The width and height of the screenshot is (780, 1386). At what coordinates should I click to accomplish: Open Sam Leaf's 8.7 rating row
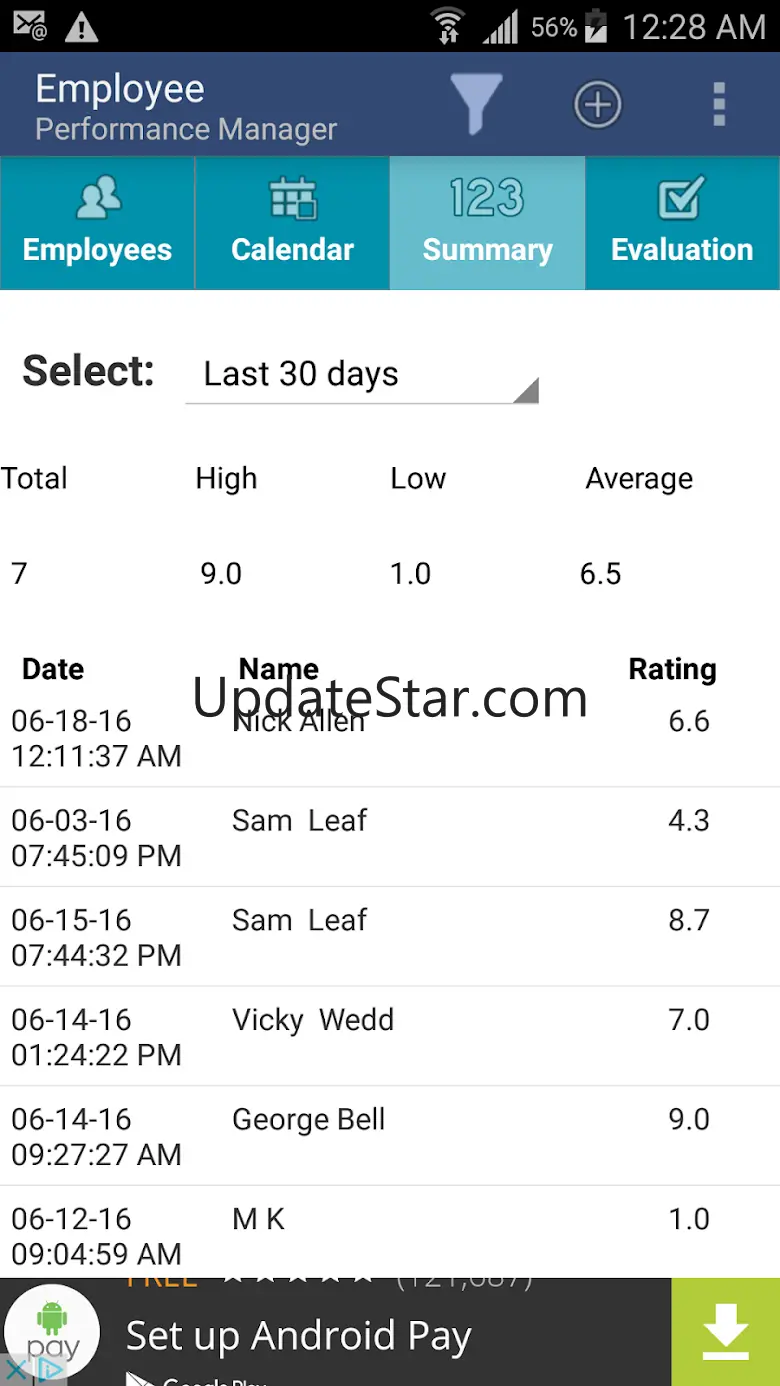[x=390, y=938]
